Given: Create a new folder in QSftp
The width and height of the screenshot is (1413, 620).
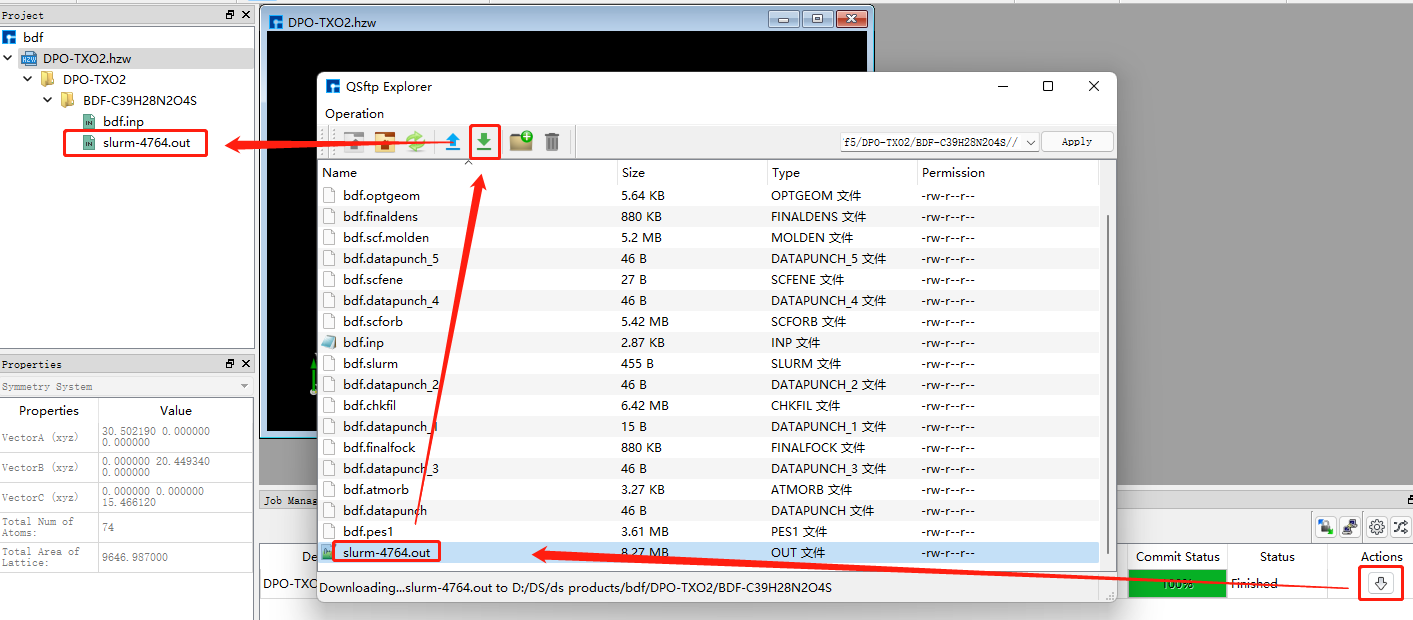Looking at the screenshot, I should coord(521,141).
